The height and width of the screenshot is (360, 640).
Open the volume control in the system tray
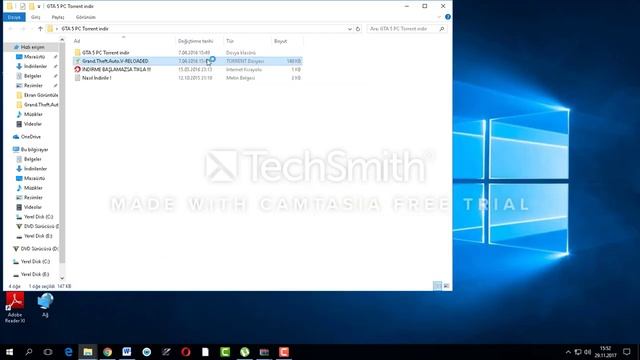coord(588,352)
